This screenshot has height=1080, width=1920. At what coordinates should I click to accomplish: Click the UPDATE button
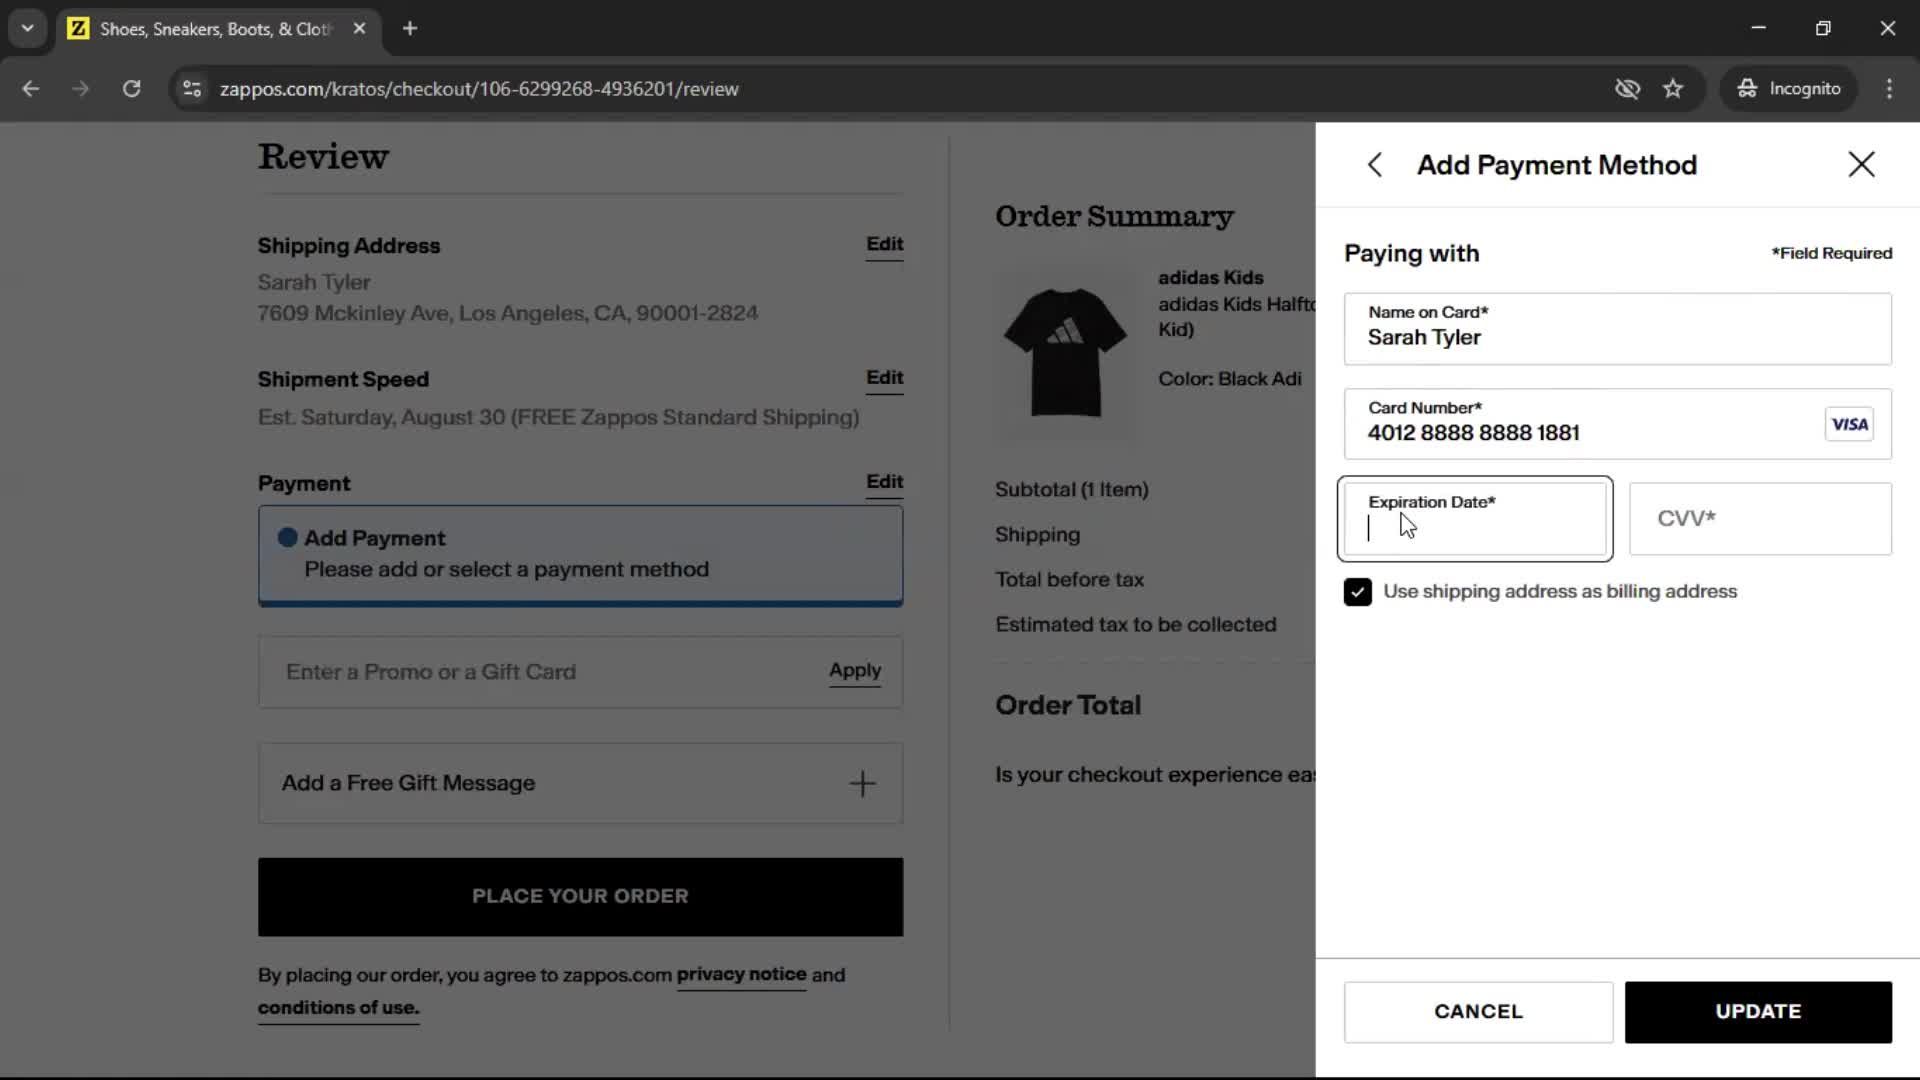click(1758, 1012)
